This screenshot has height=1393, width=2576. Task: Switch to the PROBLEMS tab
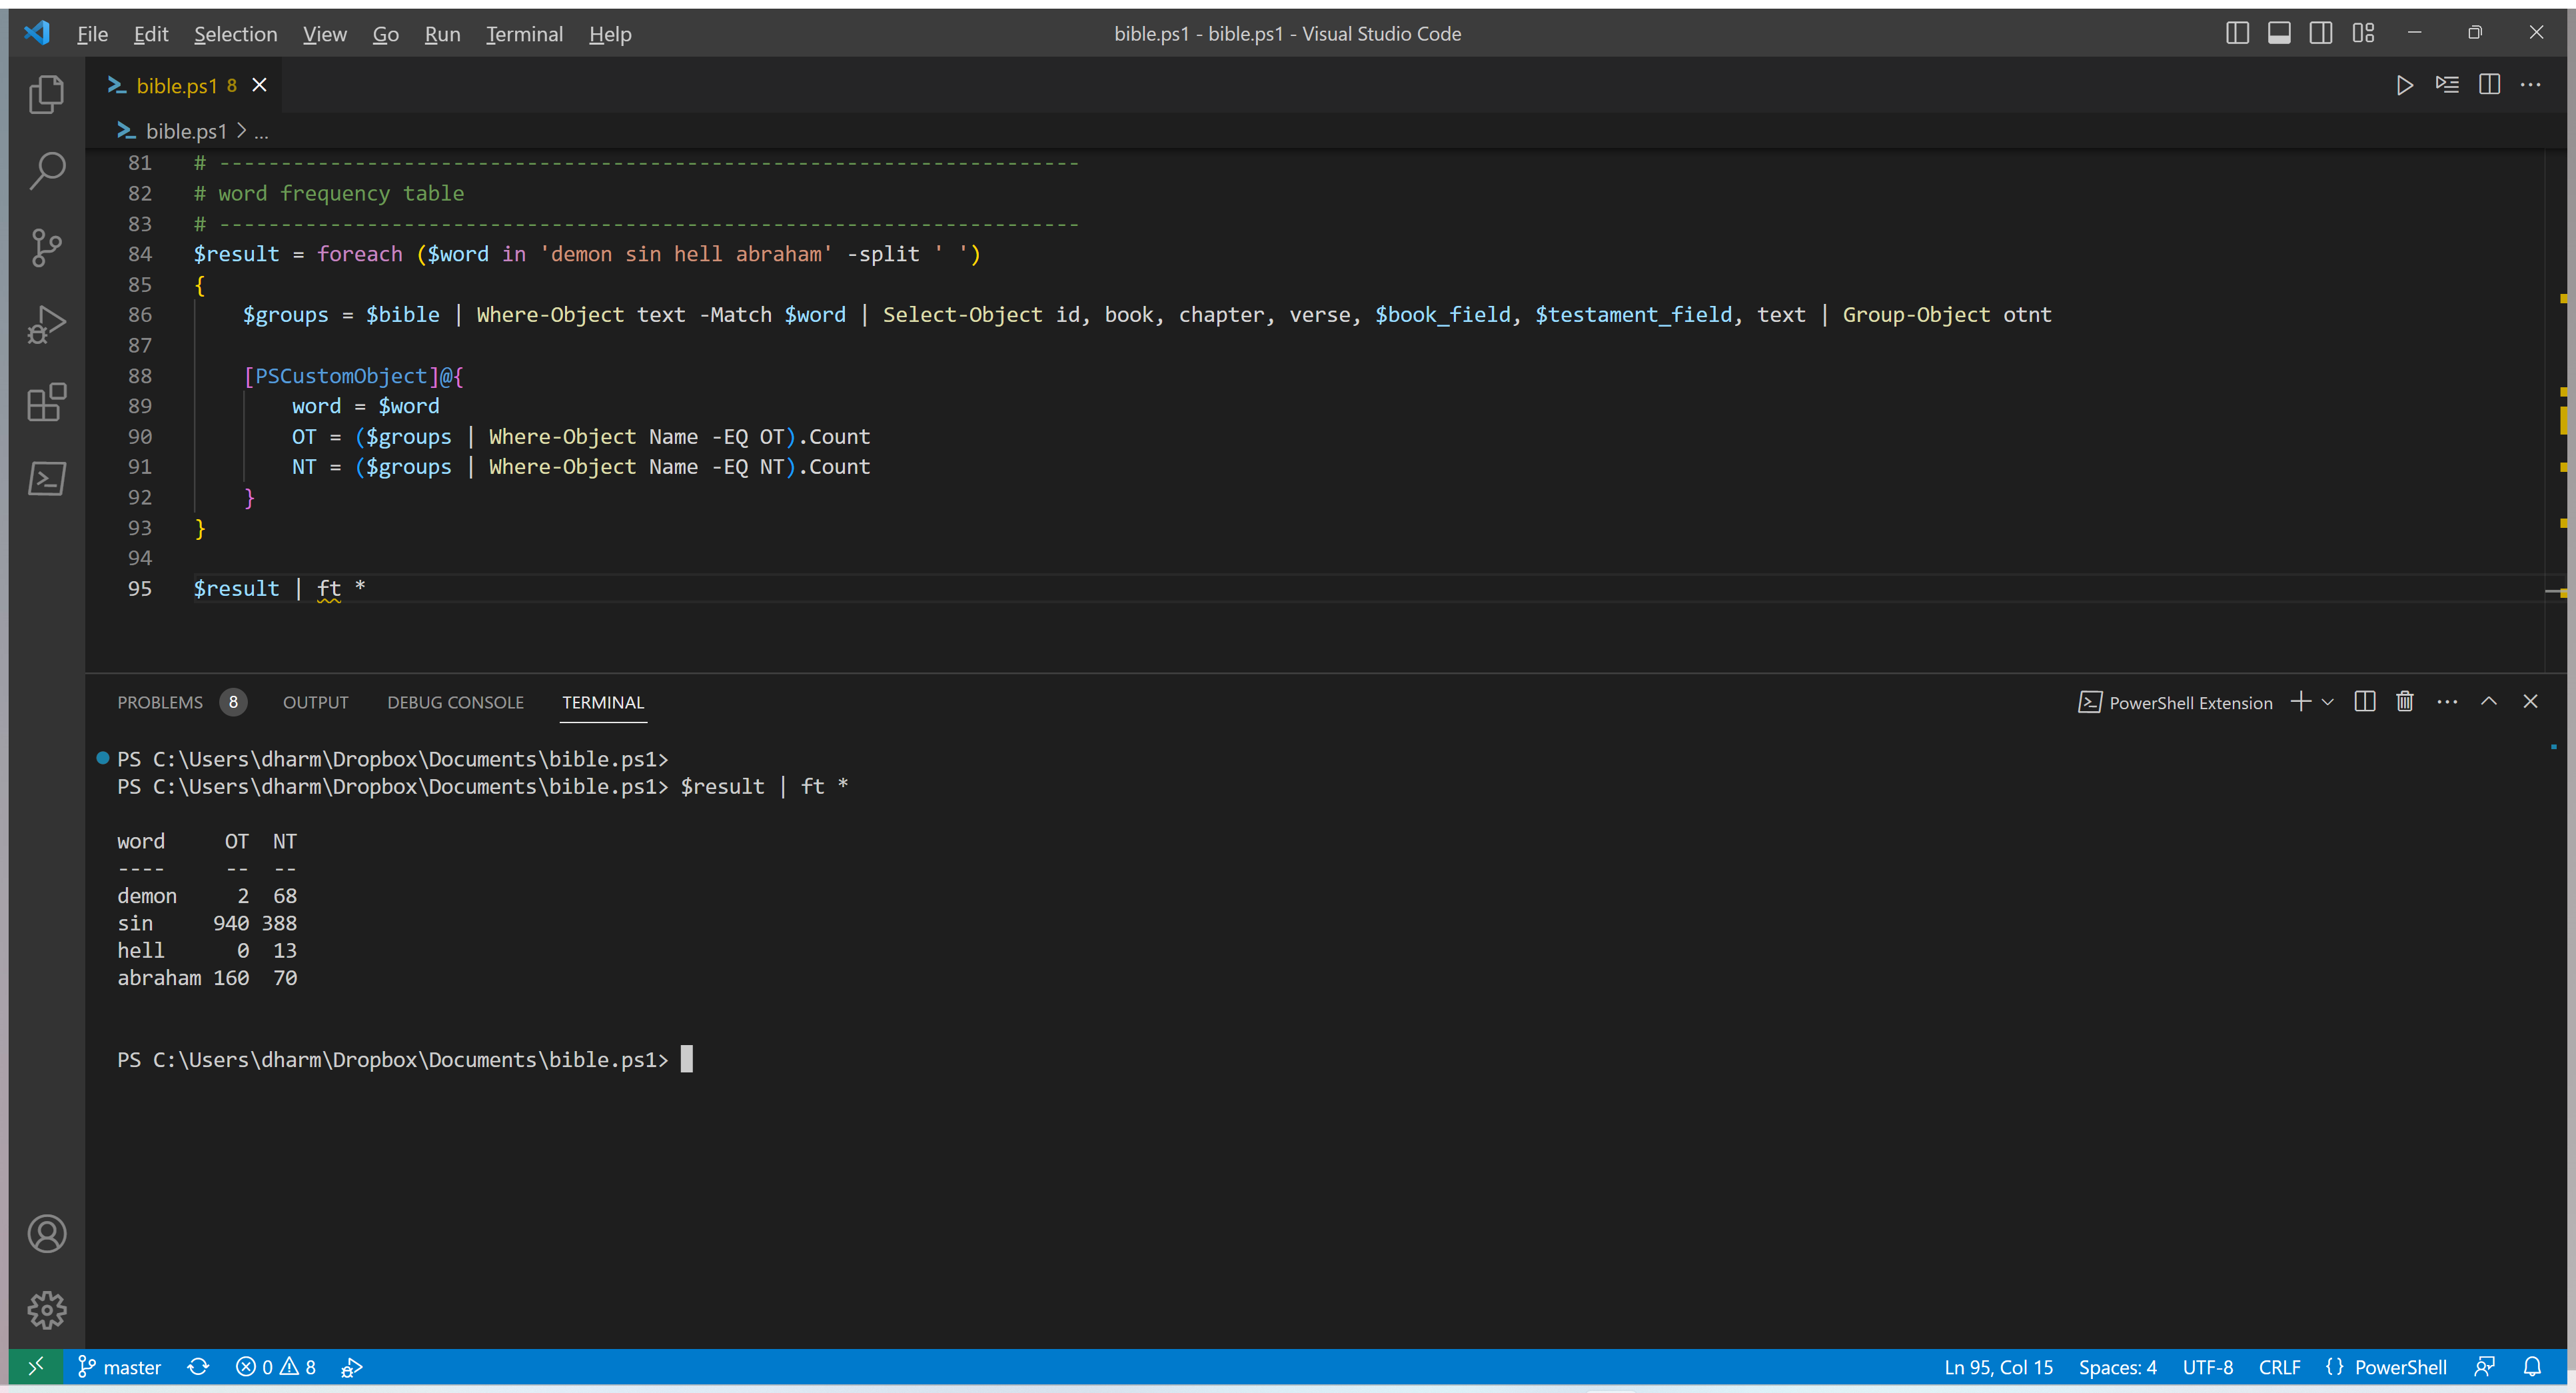(x=160, y=701)
